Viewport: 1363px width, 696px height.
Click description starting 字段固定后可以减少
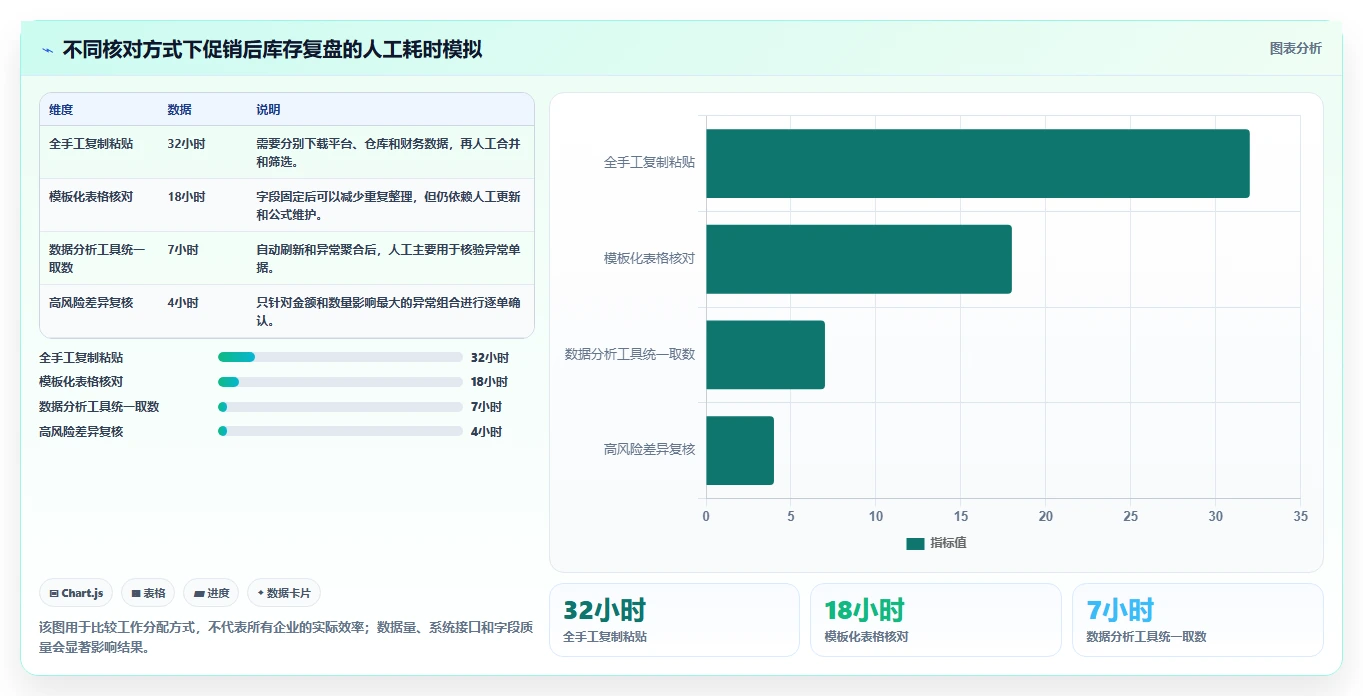pyautogui.click(x=389, y=206)
